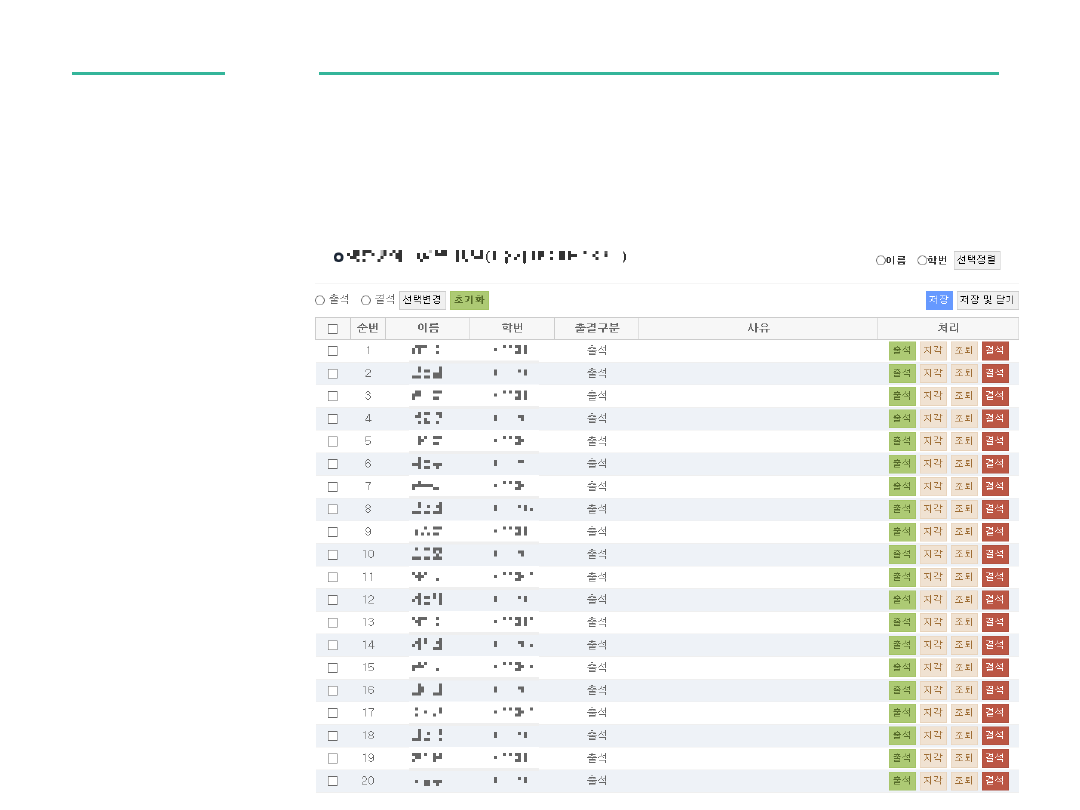Mark row 5 as 조퇴 (early leave)

tap(963, 441)
